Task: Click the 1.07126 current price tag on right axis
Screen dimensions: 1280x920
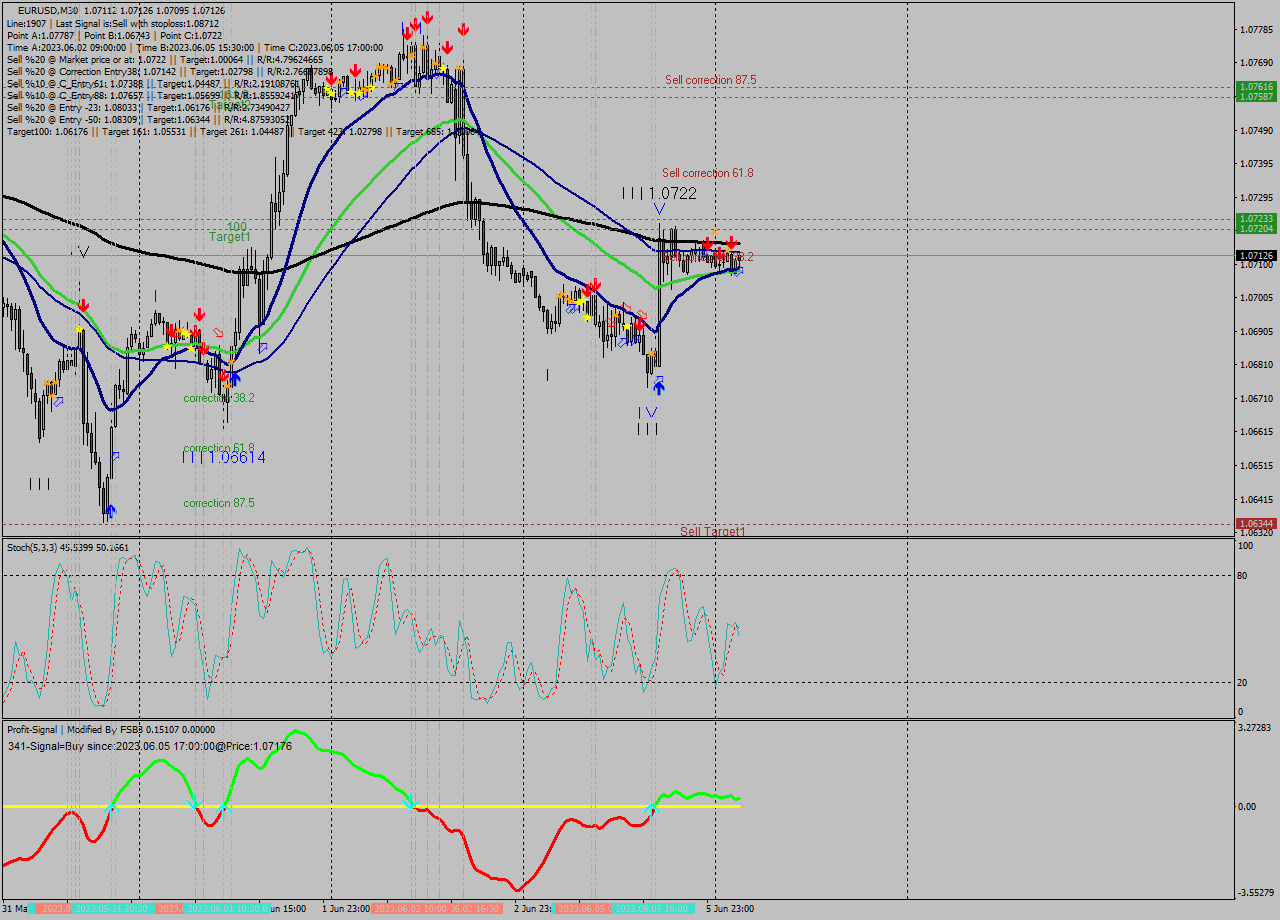Action: [1257, 255]
